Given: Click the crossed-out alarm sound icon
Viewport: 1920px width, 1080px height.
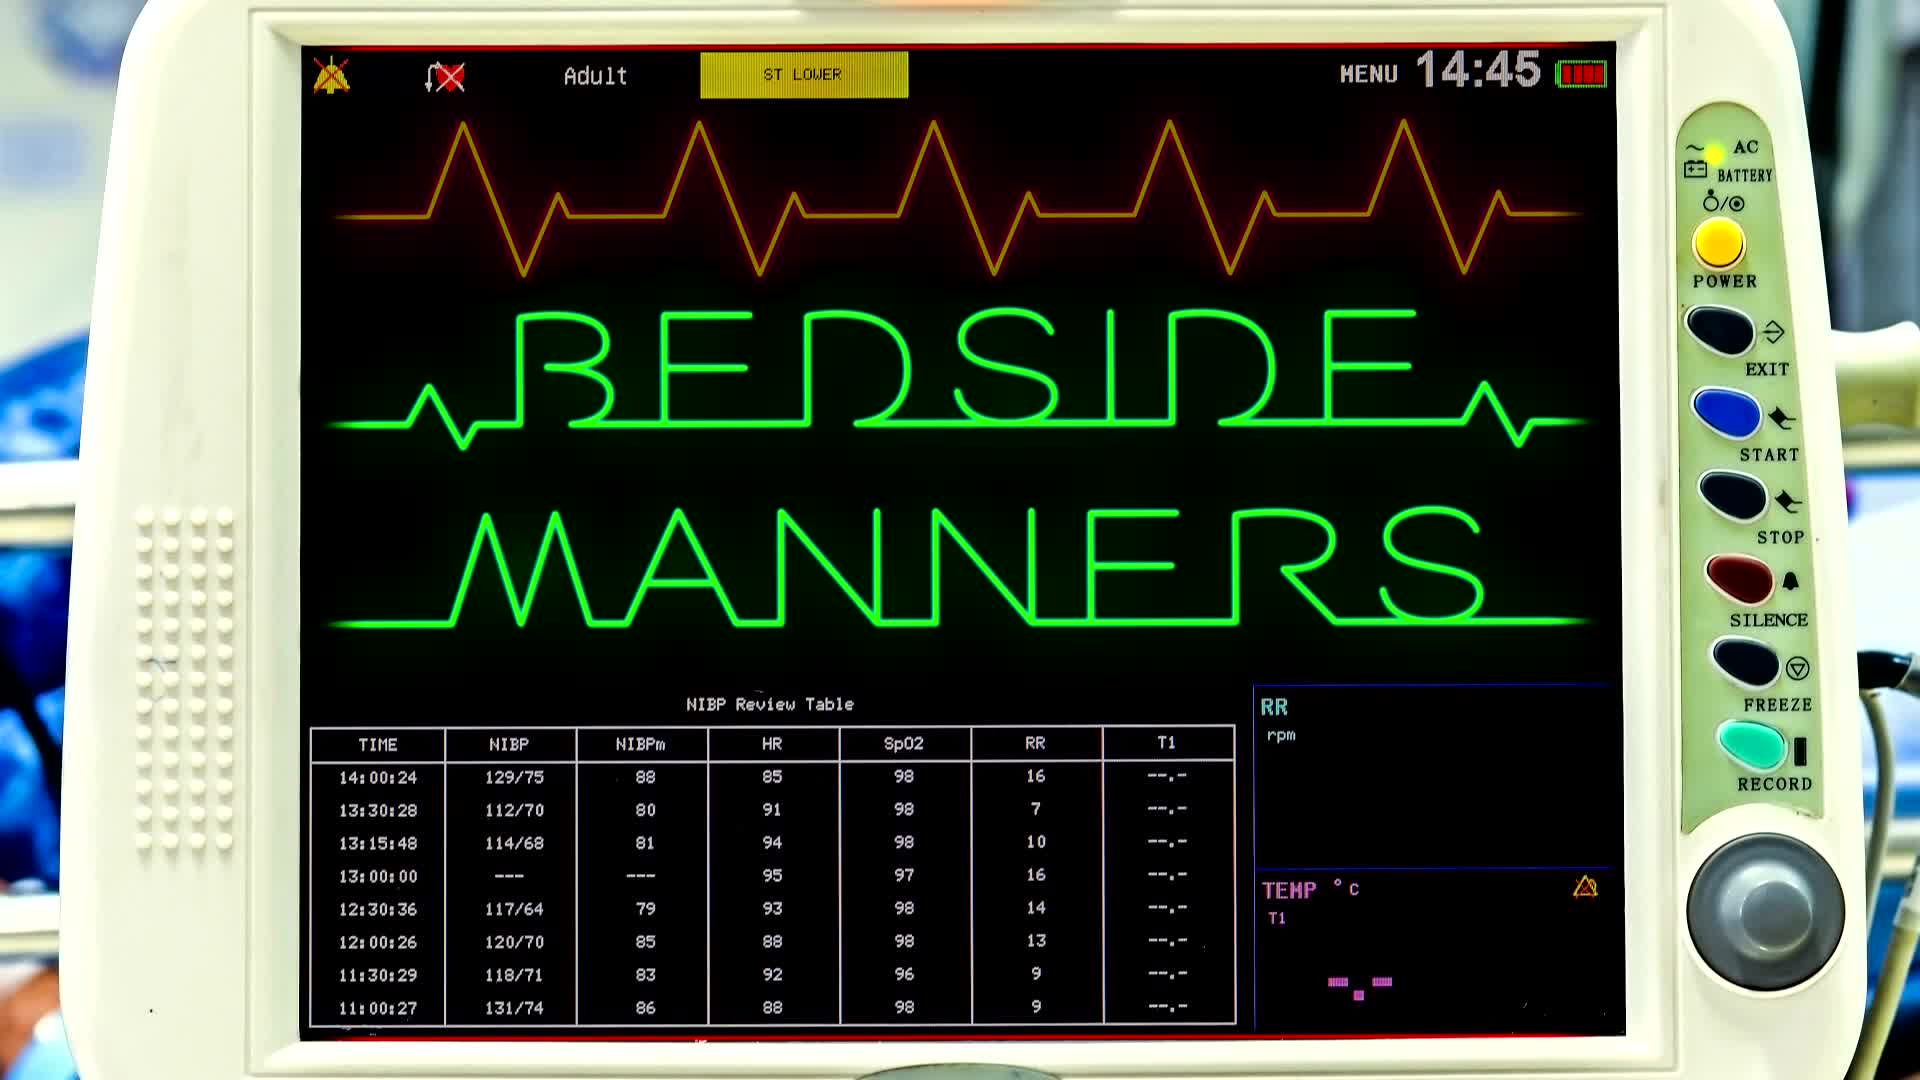Looking at the screenshot, I should (x=445, y=77).
